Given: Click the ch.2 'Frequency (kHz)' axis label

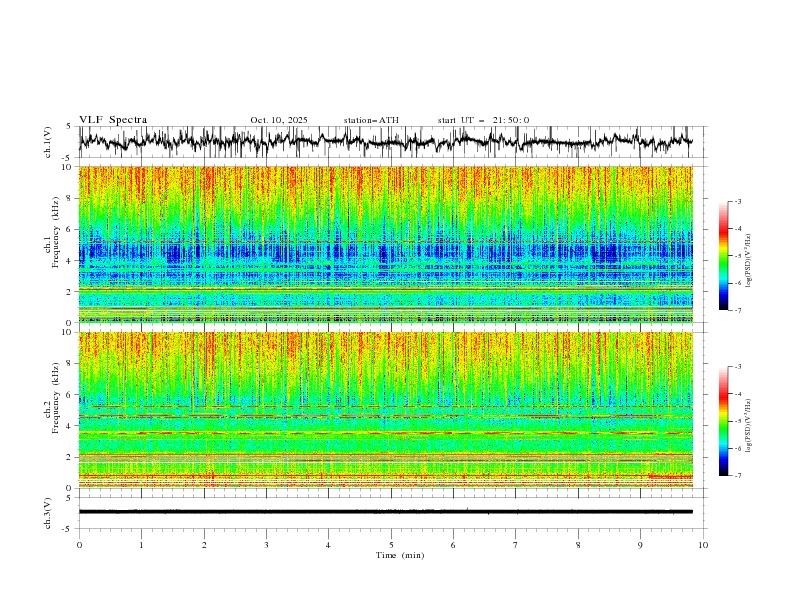Looking at the screenshot, I should 56,397.
